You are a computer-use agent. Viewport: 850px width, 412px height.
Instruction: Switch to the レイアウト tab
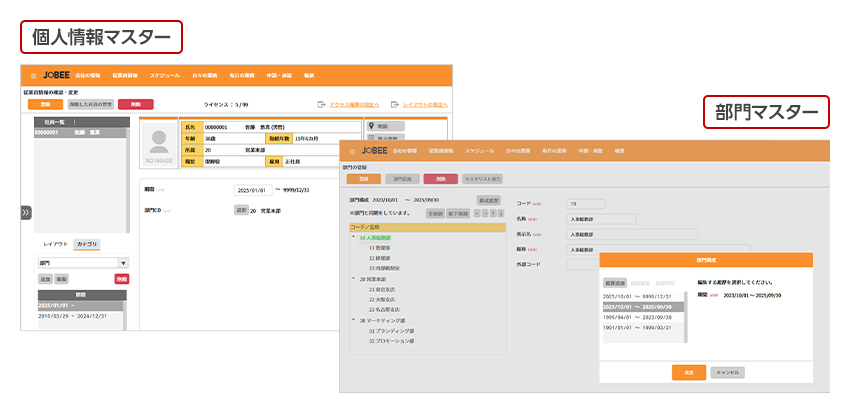(55, 244)
